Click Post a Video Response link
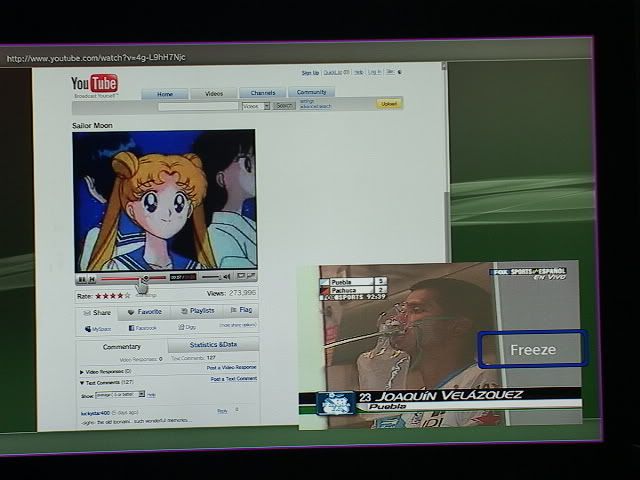 click(231, 367)
